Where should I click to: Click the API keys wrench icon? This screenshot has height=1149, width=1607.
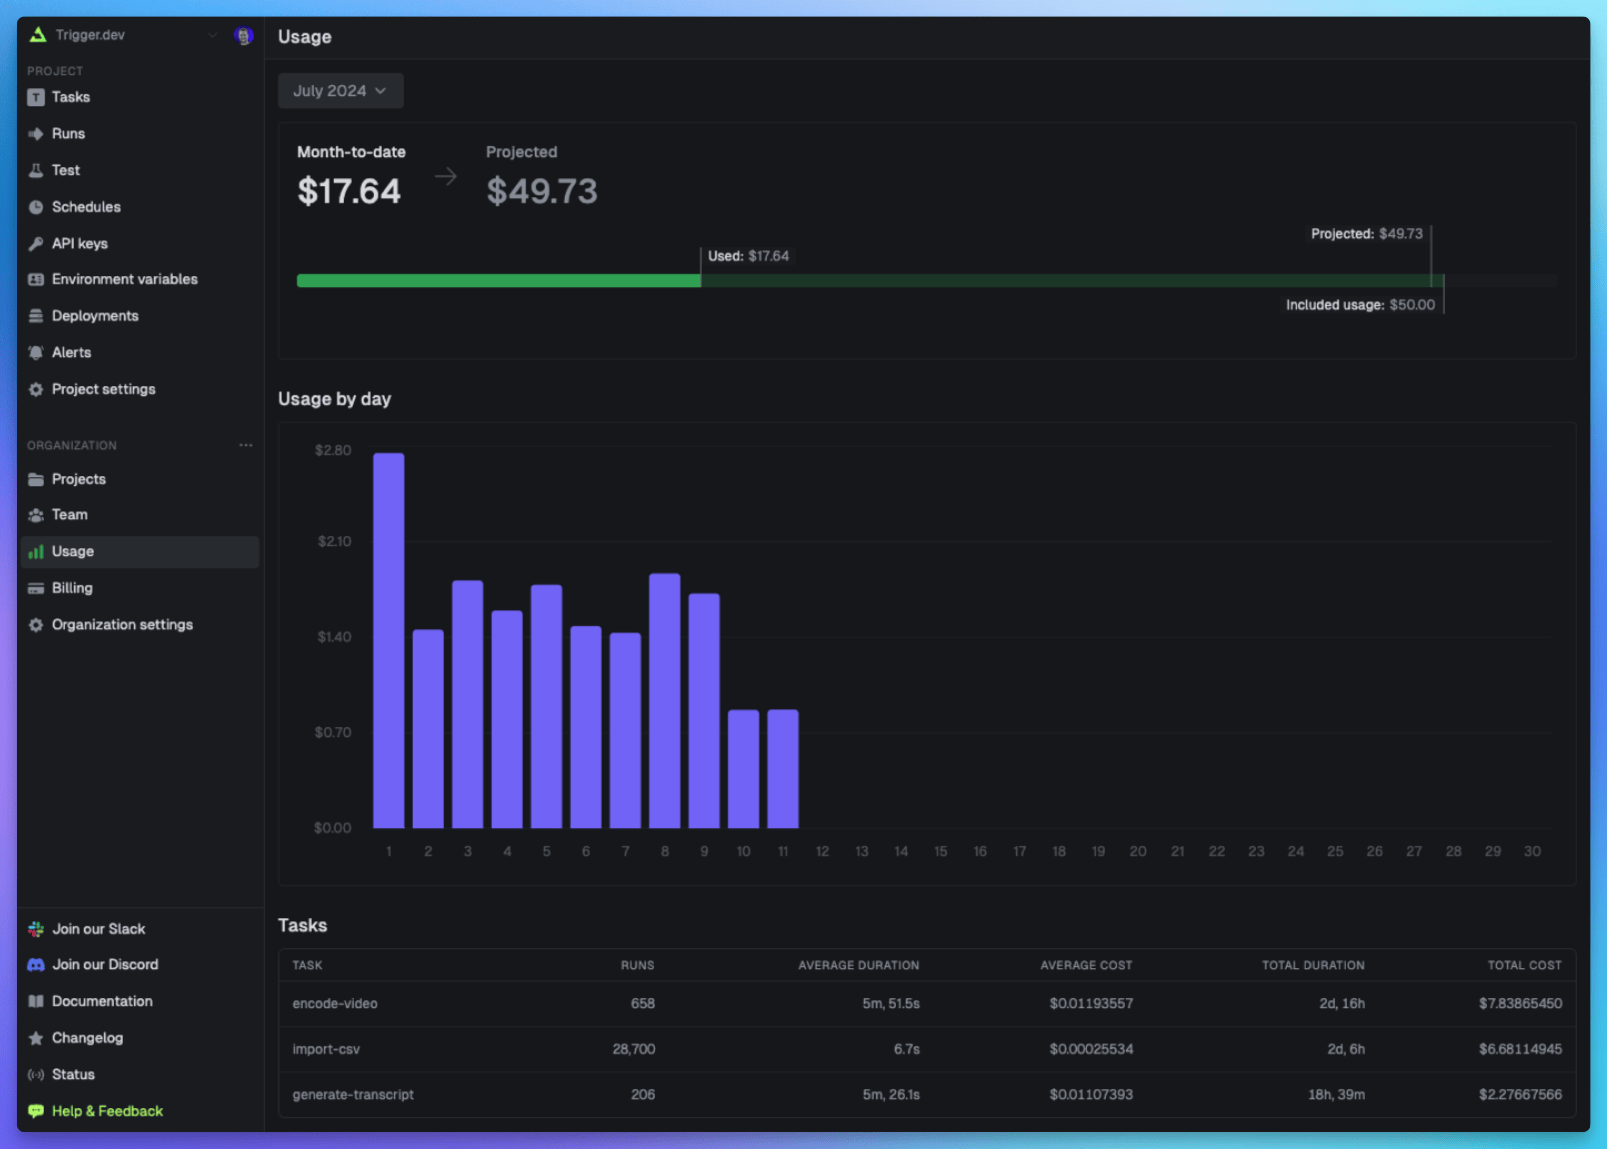(x=35, y=243)
